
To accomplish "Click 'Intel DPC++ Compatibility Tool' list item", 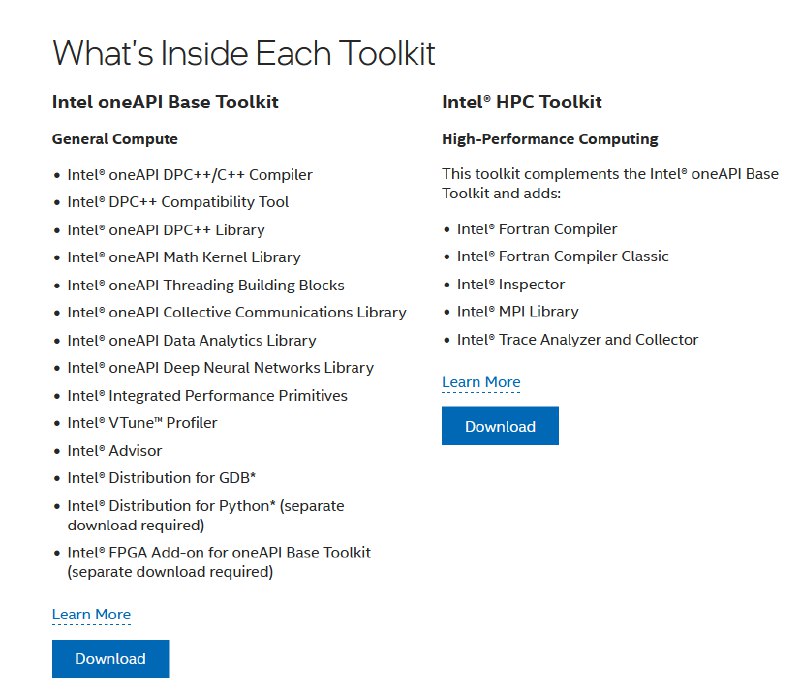I will pos(178,202).
